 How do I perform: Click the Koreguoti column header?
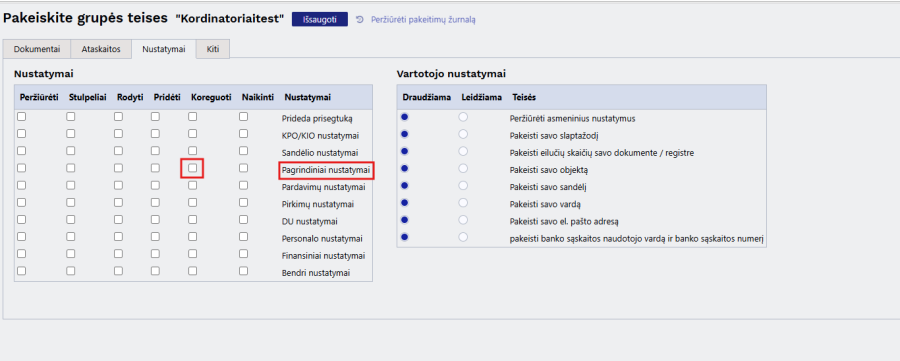[211, 97]
